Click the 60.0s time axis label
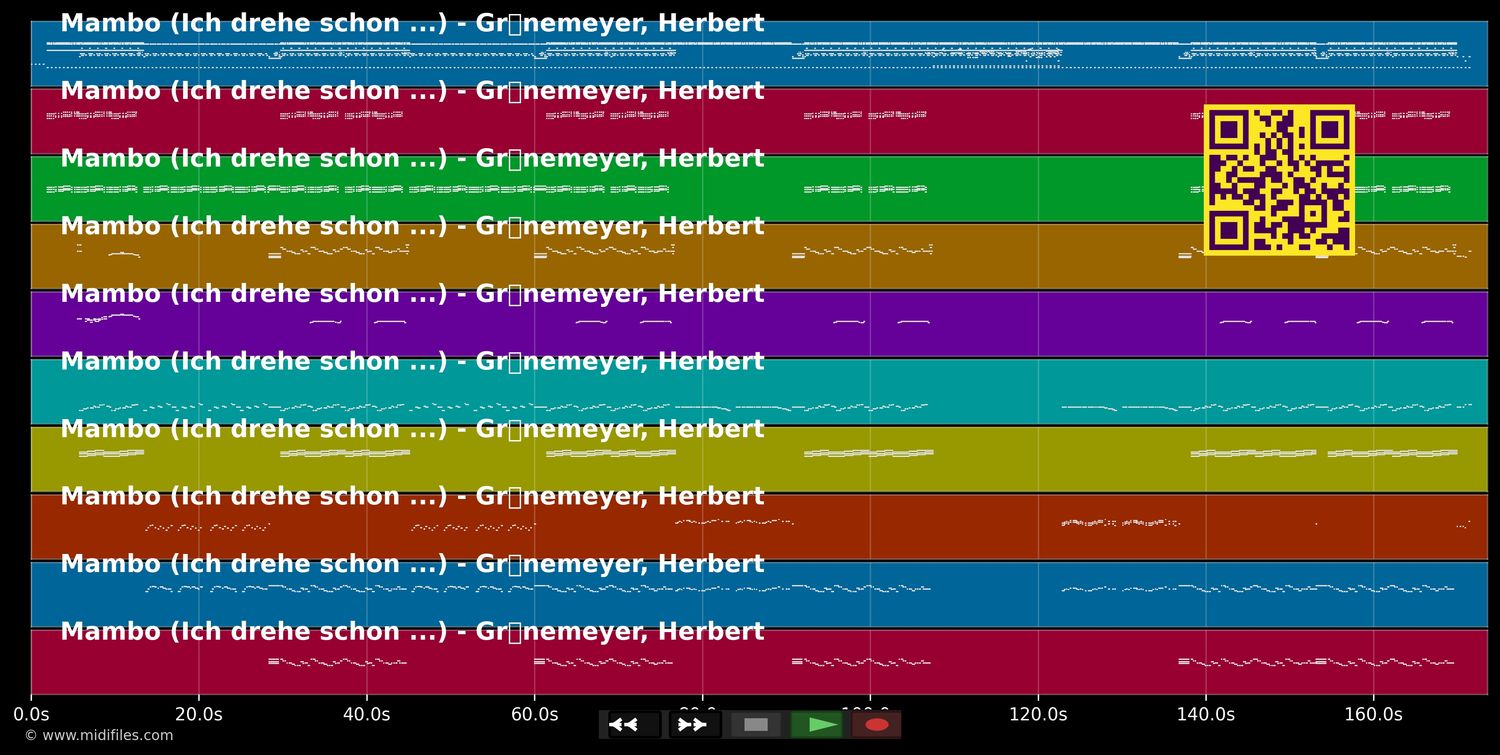 534,715
